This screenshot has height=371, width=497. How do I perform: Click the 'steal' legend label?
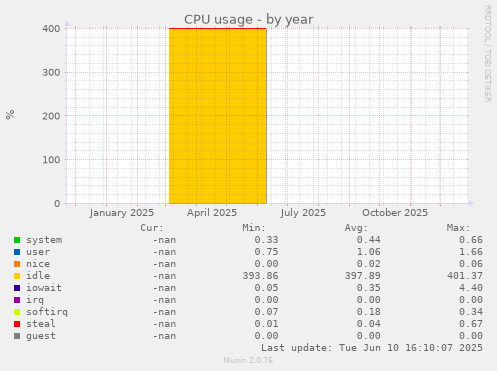41,324
